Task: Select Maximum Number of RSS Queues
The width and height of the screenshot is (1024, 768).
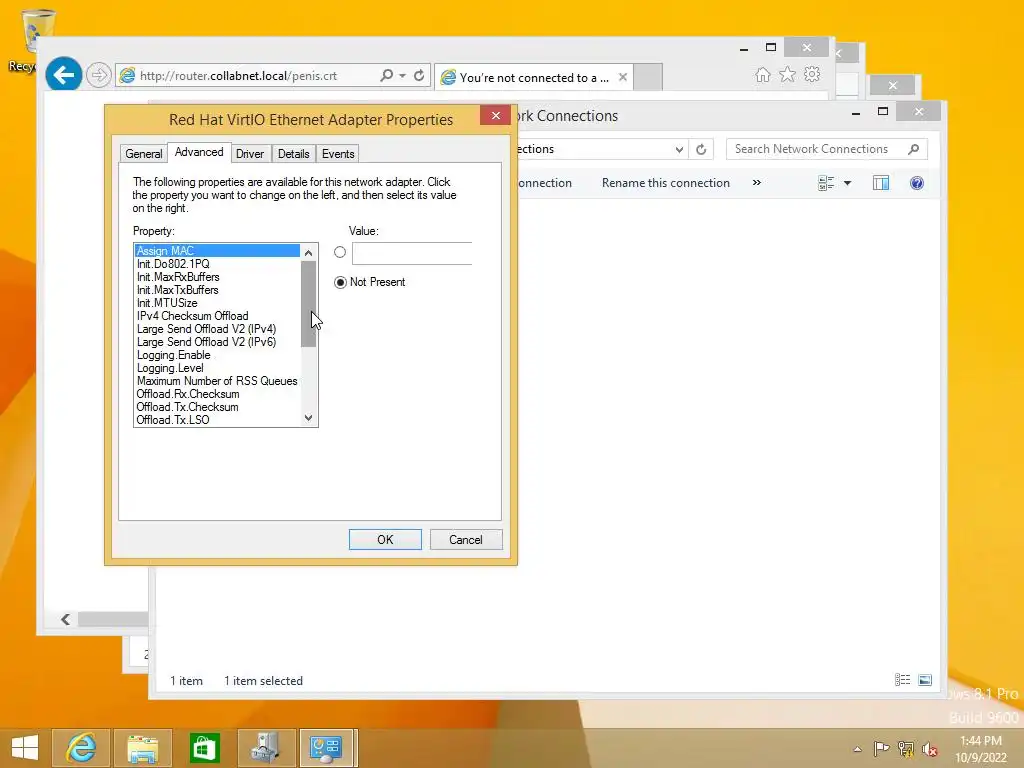Action: click(x=217, y=381)
